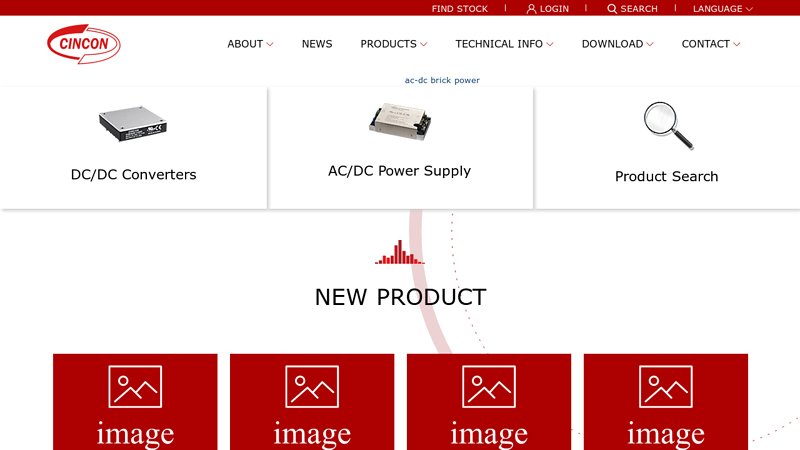The image size is (800, 450).
Task: Open the NEWS menu item
Action: (317, 44)
